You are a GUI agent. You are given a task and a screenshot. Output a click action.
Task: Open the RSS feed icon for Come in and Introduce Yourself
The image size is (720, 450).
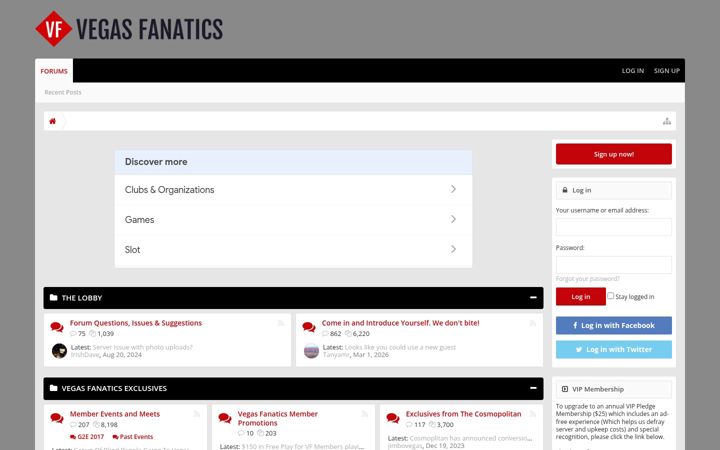point(533,323)
